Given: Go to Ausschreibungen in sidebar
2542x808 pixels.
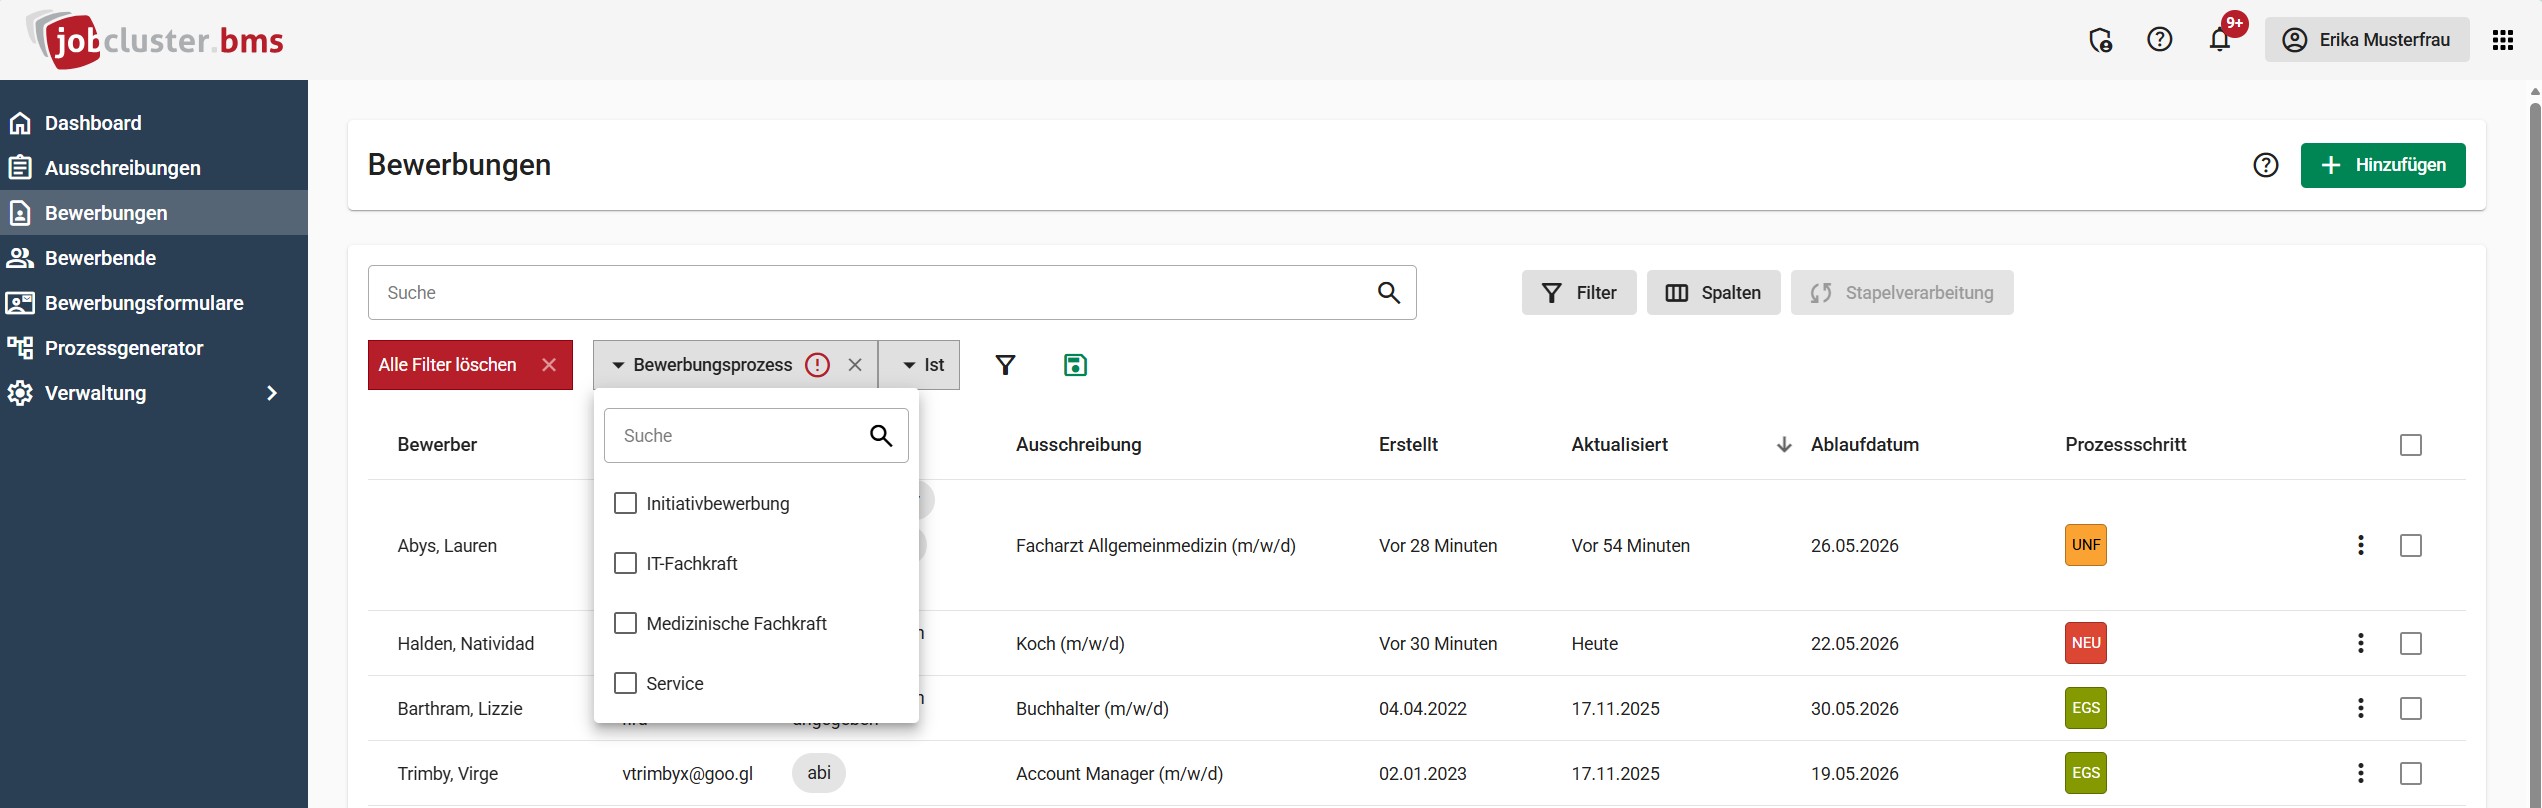Looking at the screenshot, I should tap(122, 168).
